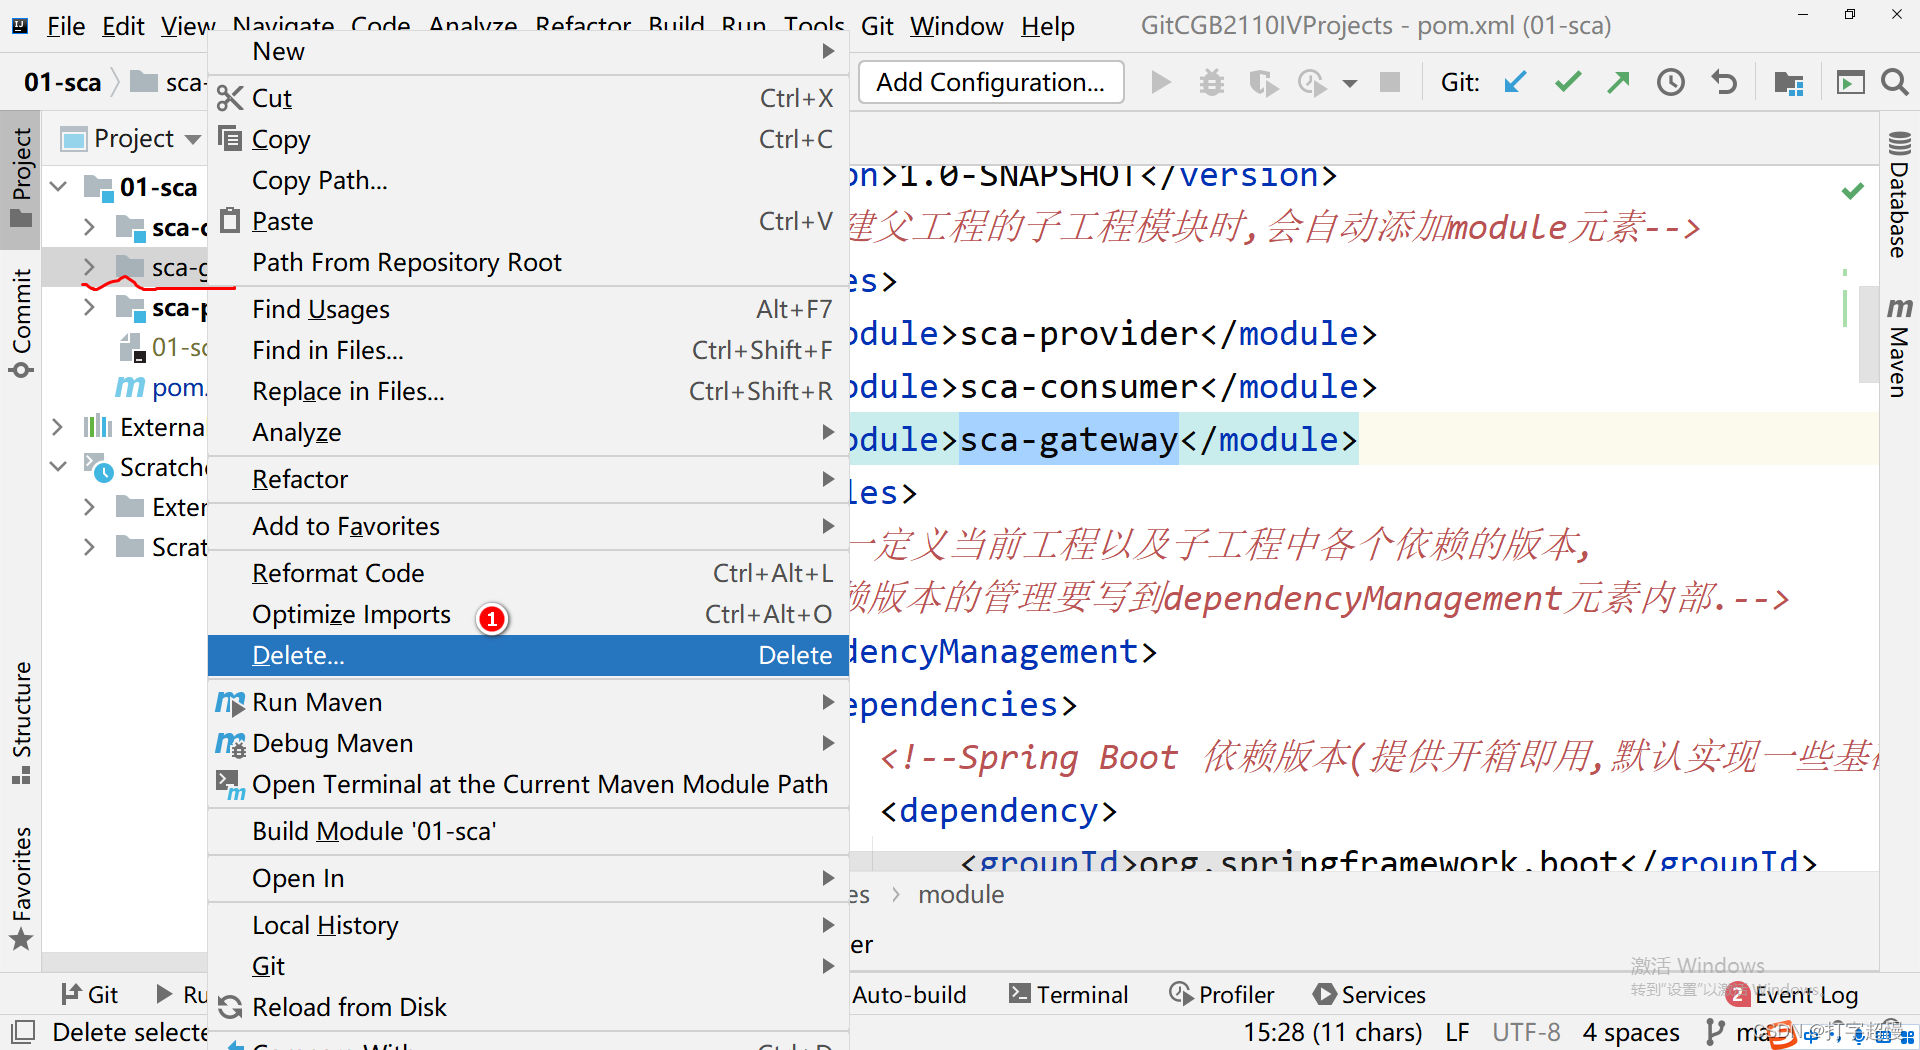Choose Path From Repository Root
1920x1050 pixels.
click(528, 262)
